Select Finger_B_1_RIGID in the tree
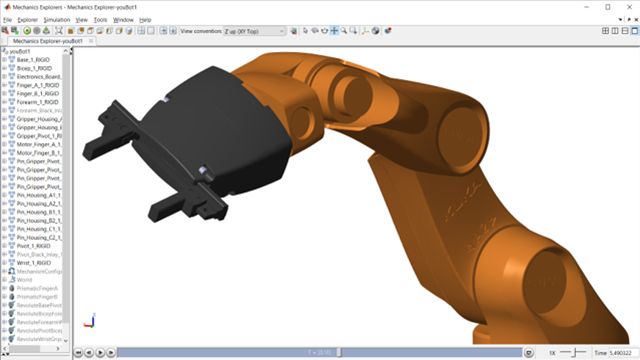This screenshot has width=640, height=360. (x=38, y=93)
